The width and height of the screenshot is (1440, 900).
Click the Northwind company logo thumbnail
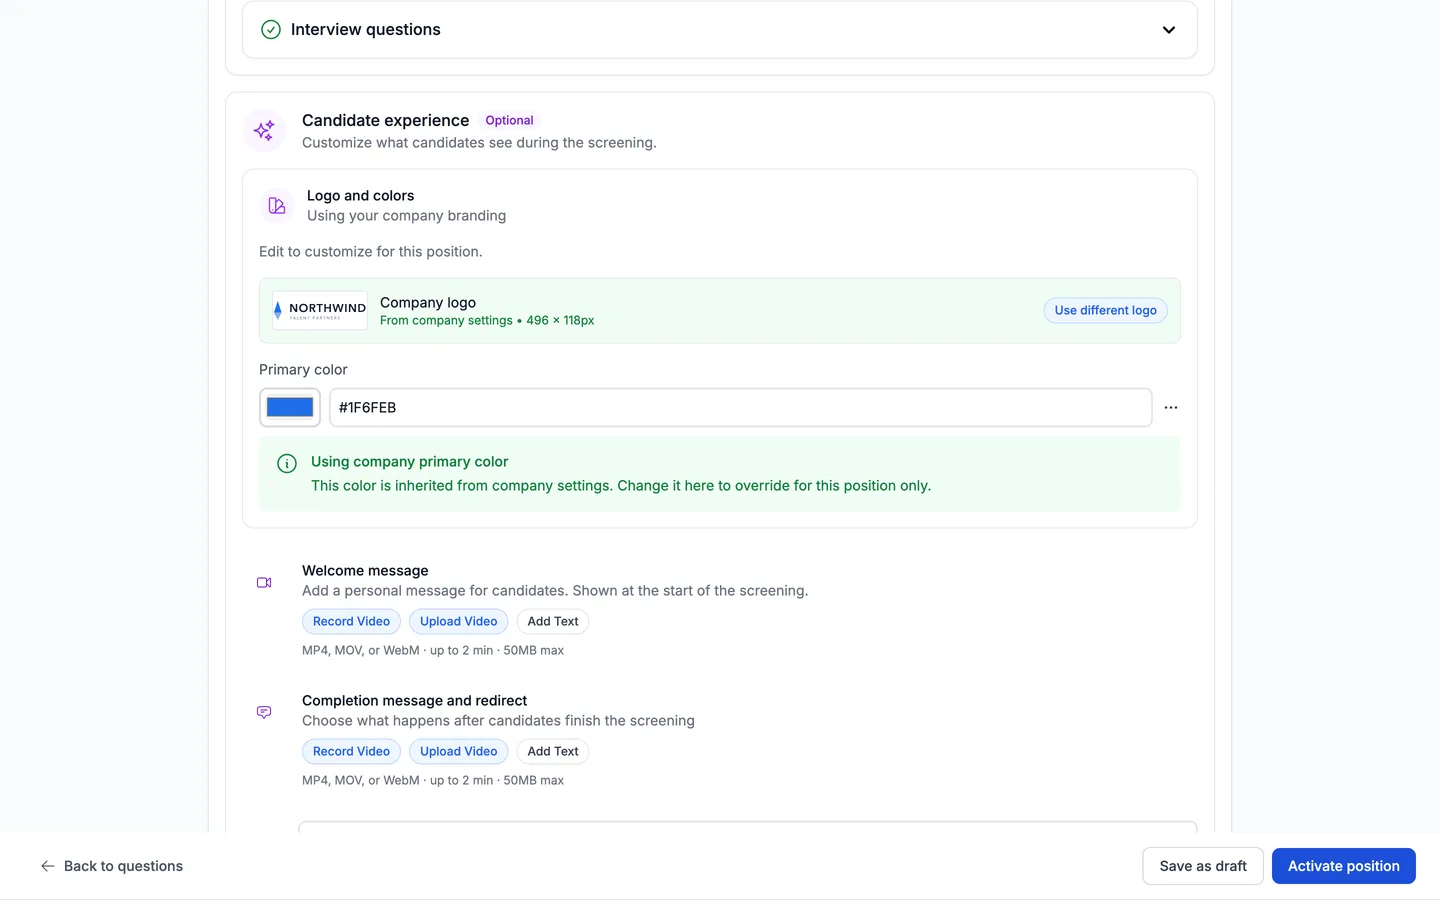[x=320, y=311]
